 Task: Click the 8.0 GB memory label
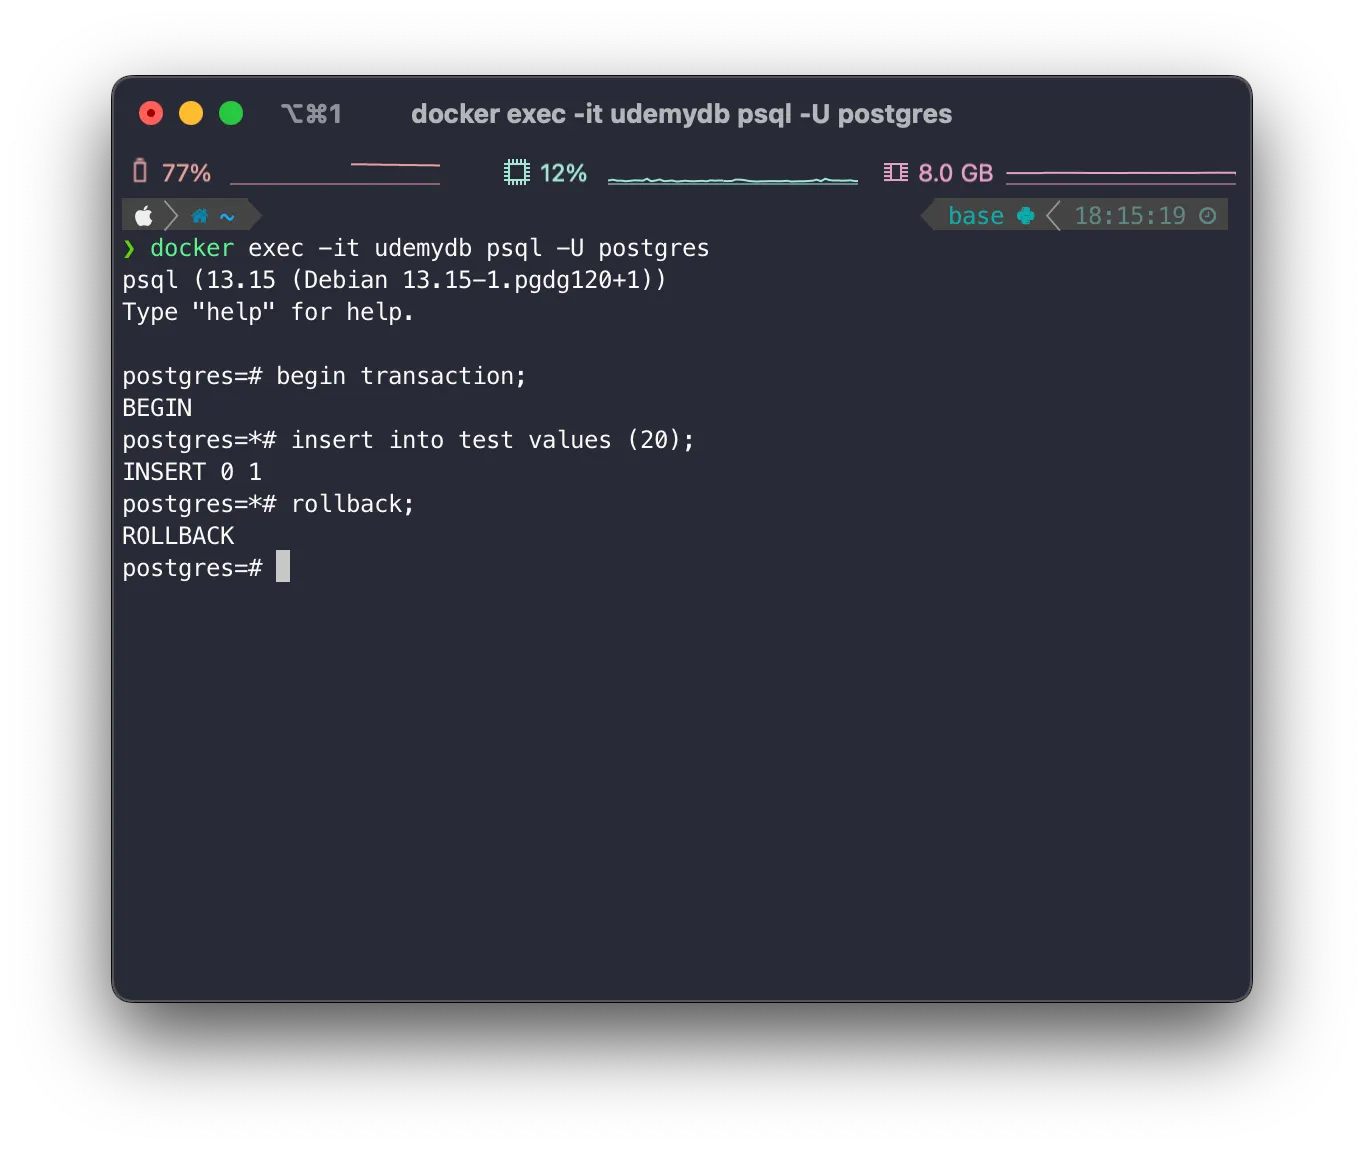[x=955, y=173]
